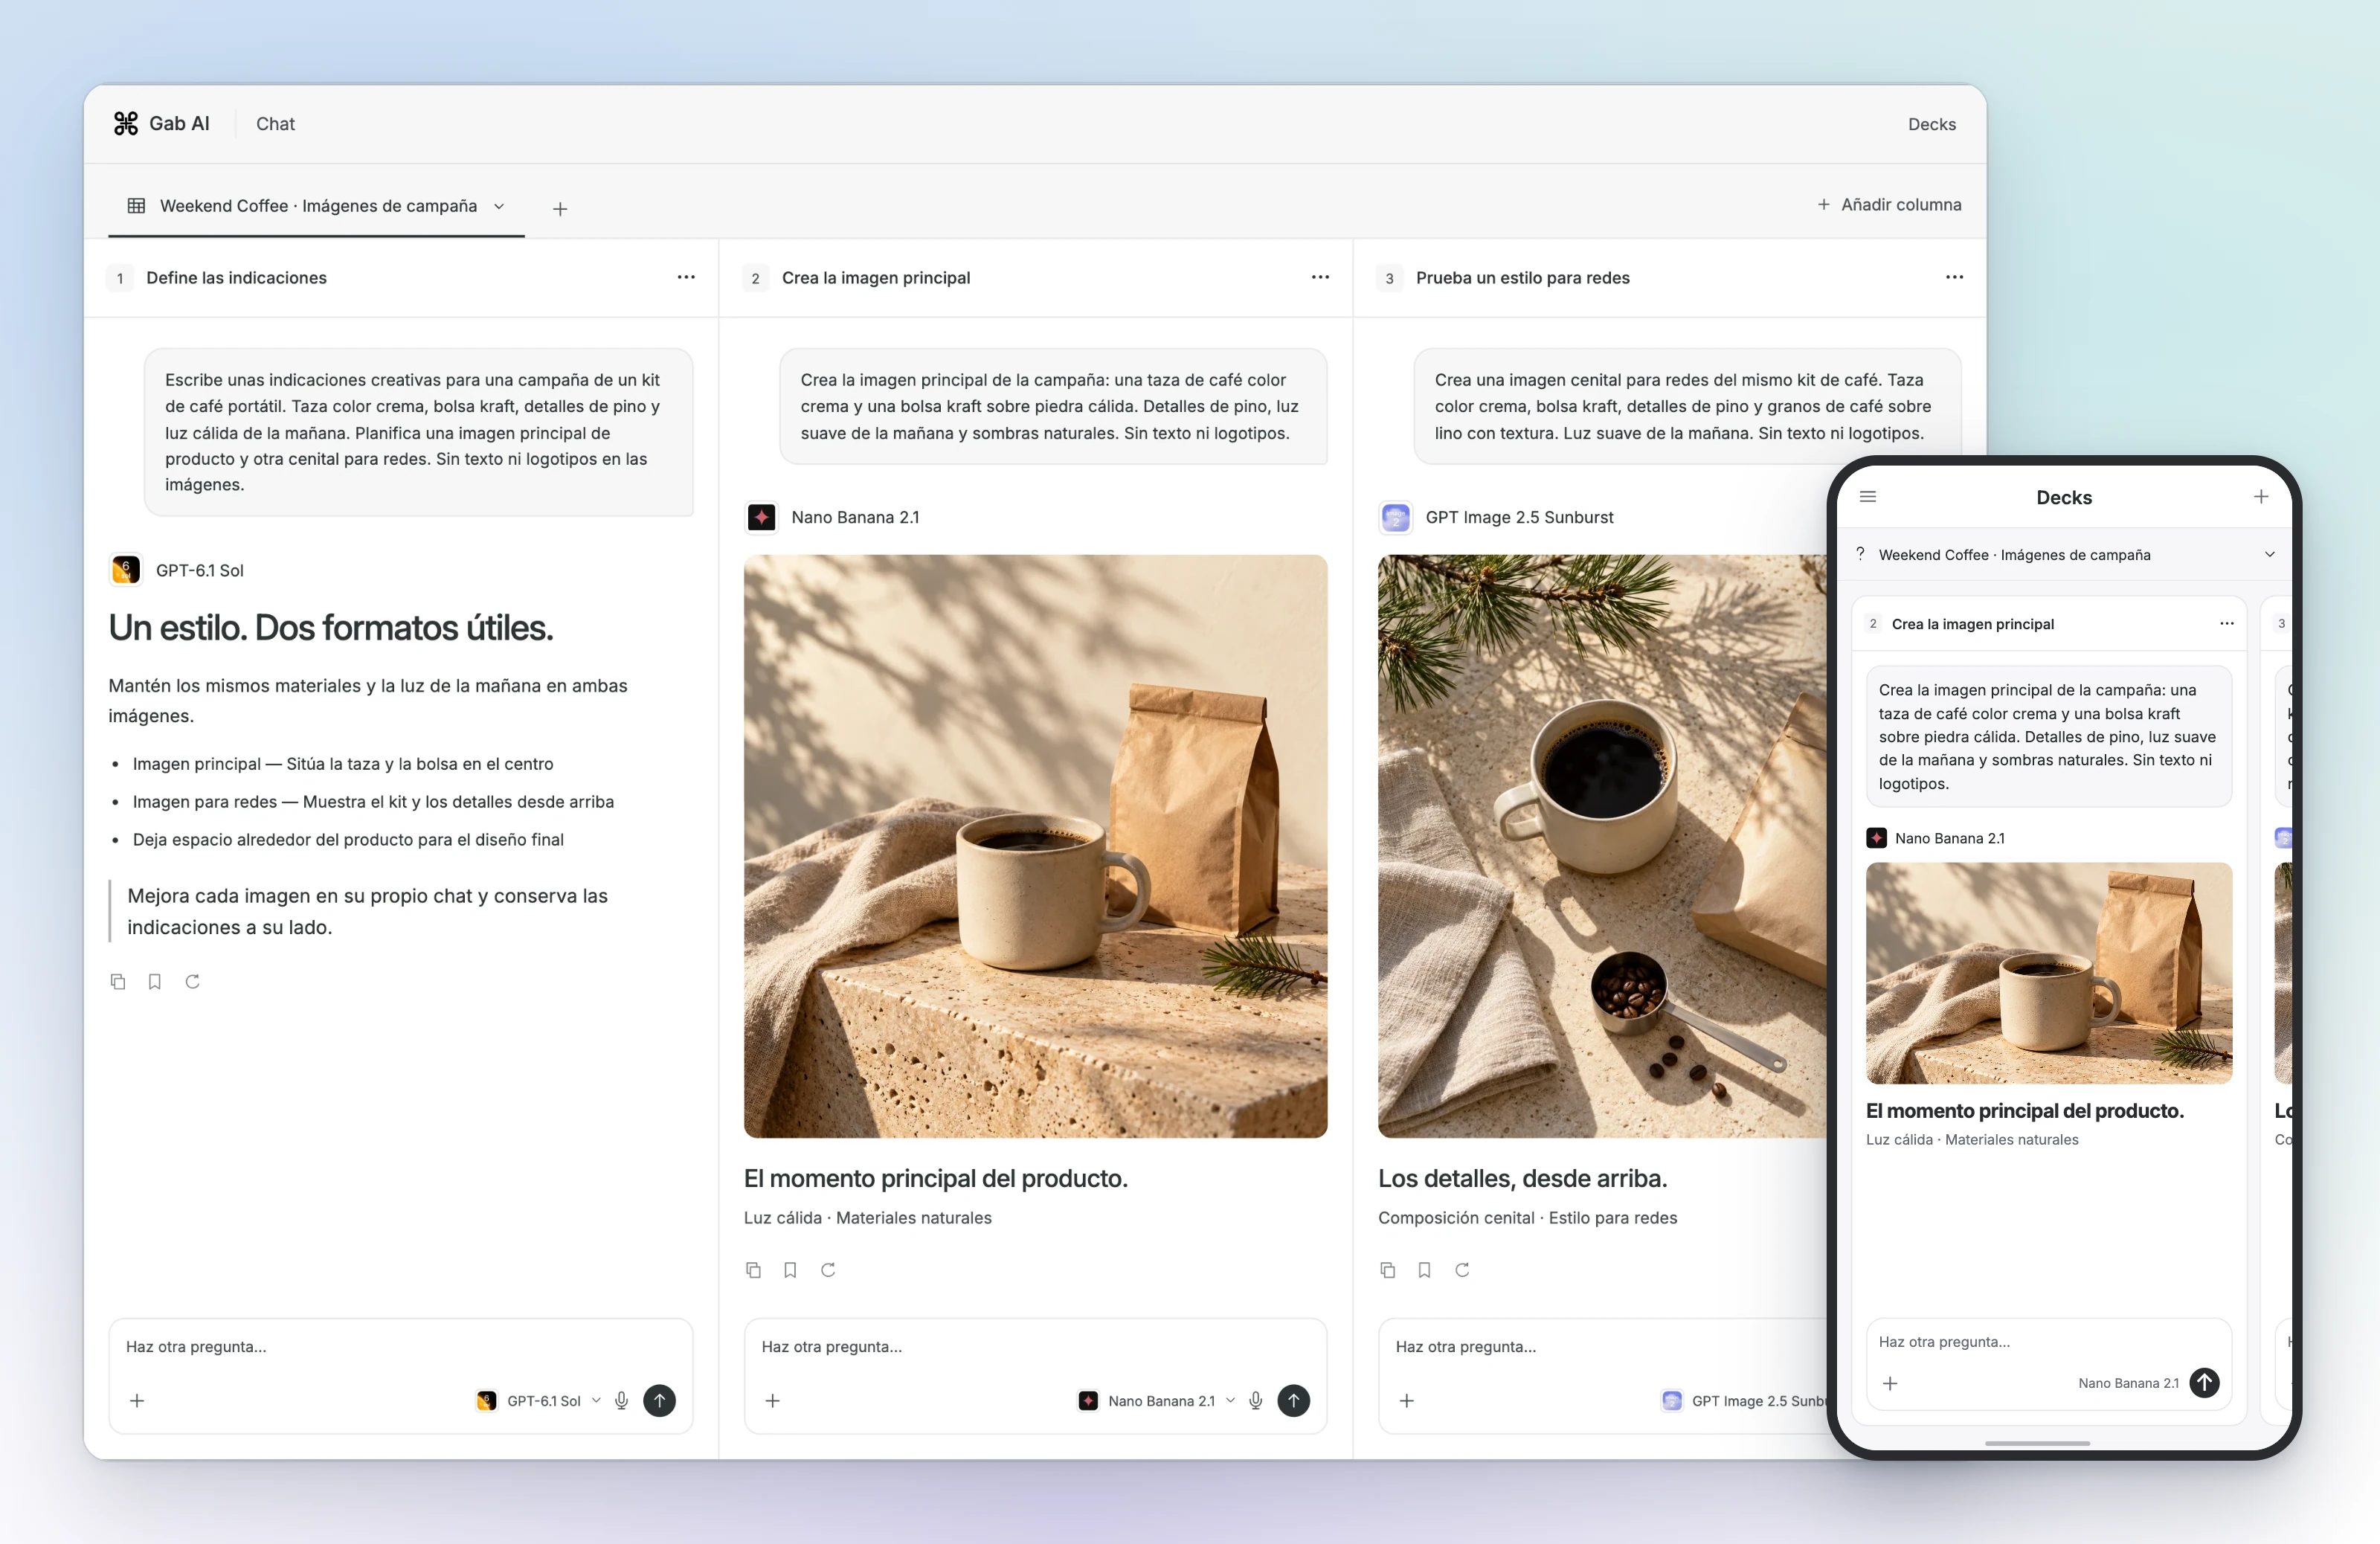Open hamburger menu on phone Decks screen
2380x1544 pixels.
[x=1868, y=497]
